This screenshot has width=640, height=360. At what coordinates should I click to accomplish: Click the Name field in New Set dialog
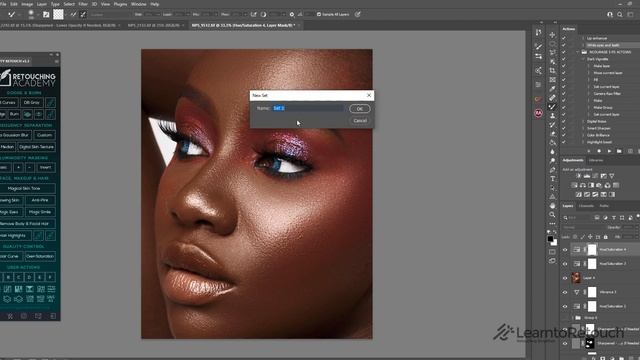(308, 108)
